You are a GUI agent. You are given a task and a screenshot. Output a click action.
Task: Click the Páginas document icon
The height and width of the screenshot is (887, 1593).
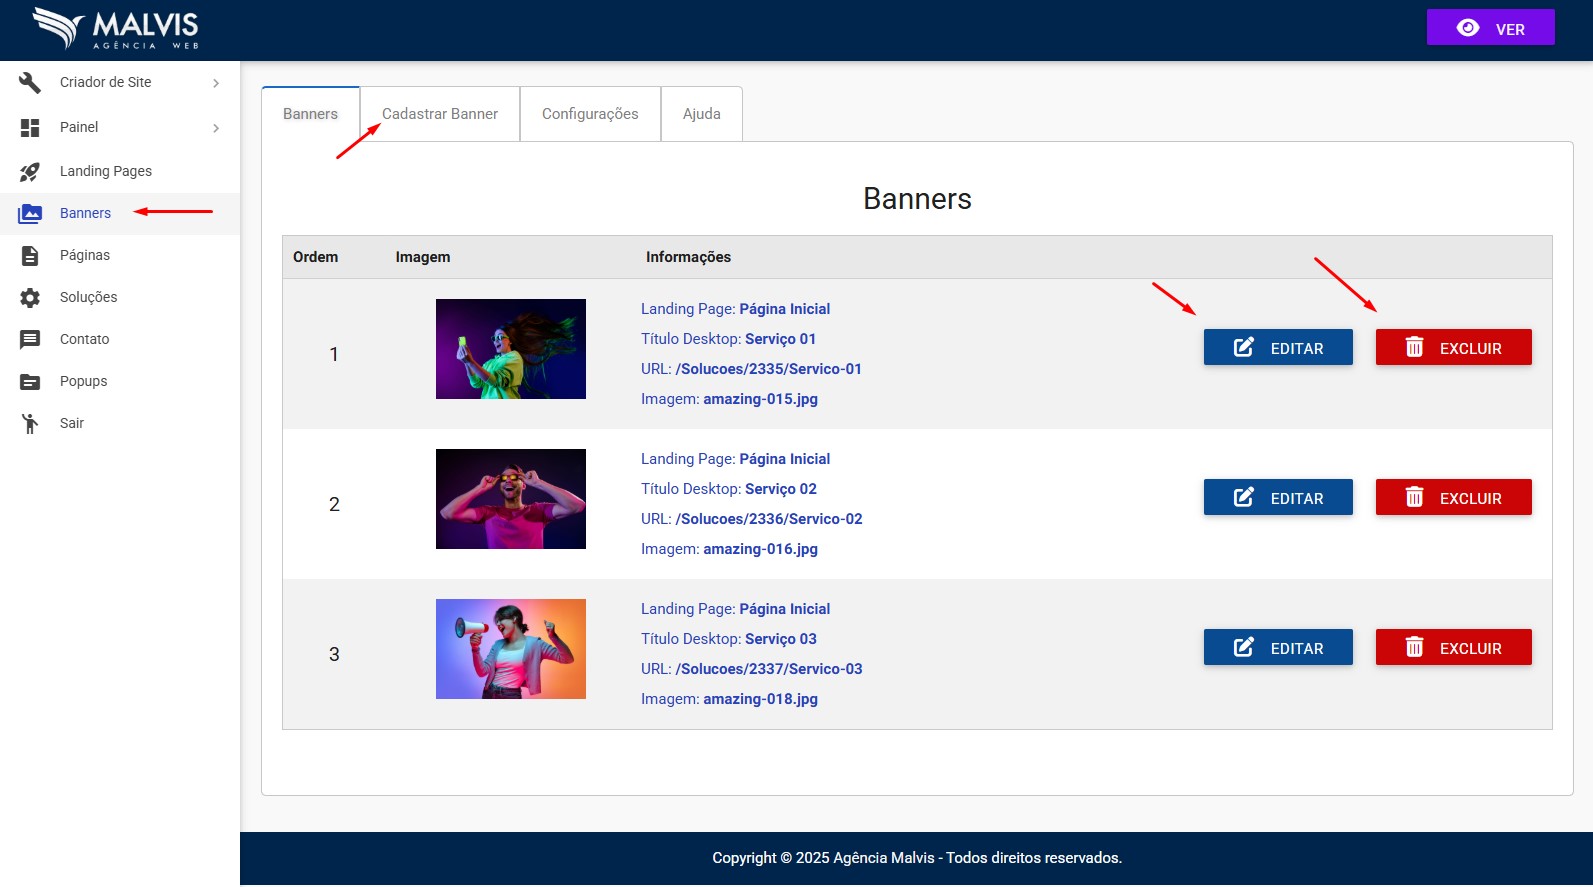tap(30, 256)
